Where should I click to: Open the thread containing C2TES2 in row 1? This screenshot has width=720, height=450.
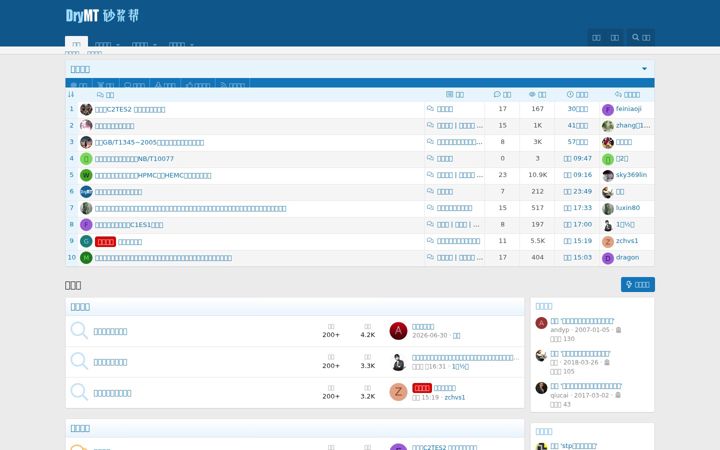[130, 109]
